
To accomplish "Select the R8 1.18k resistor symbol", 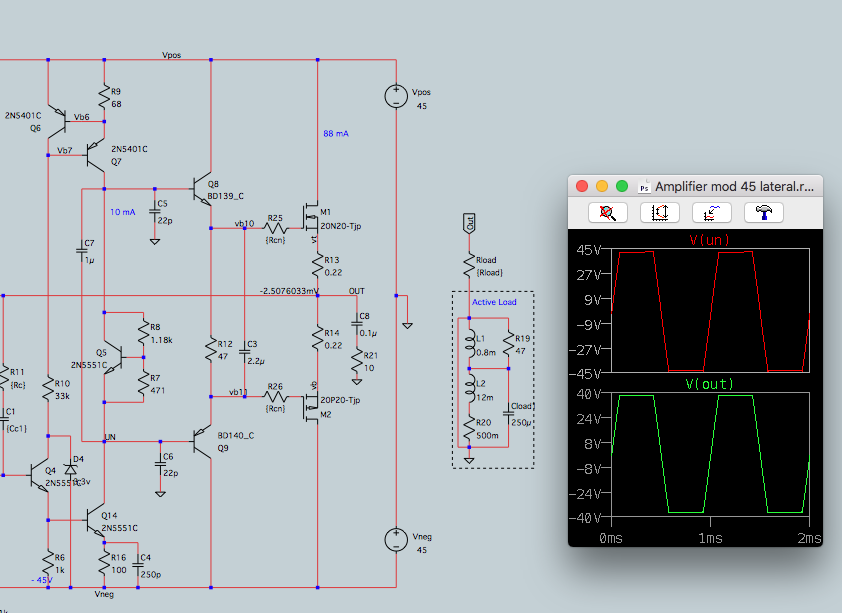I will 143,333.
